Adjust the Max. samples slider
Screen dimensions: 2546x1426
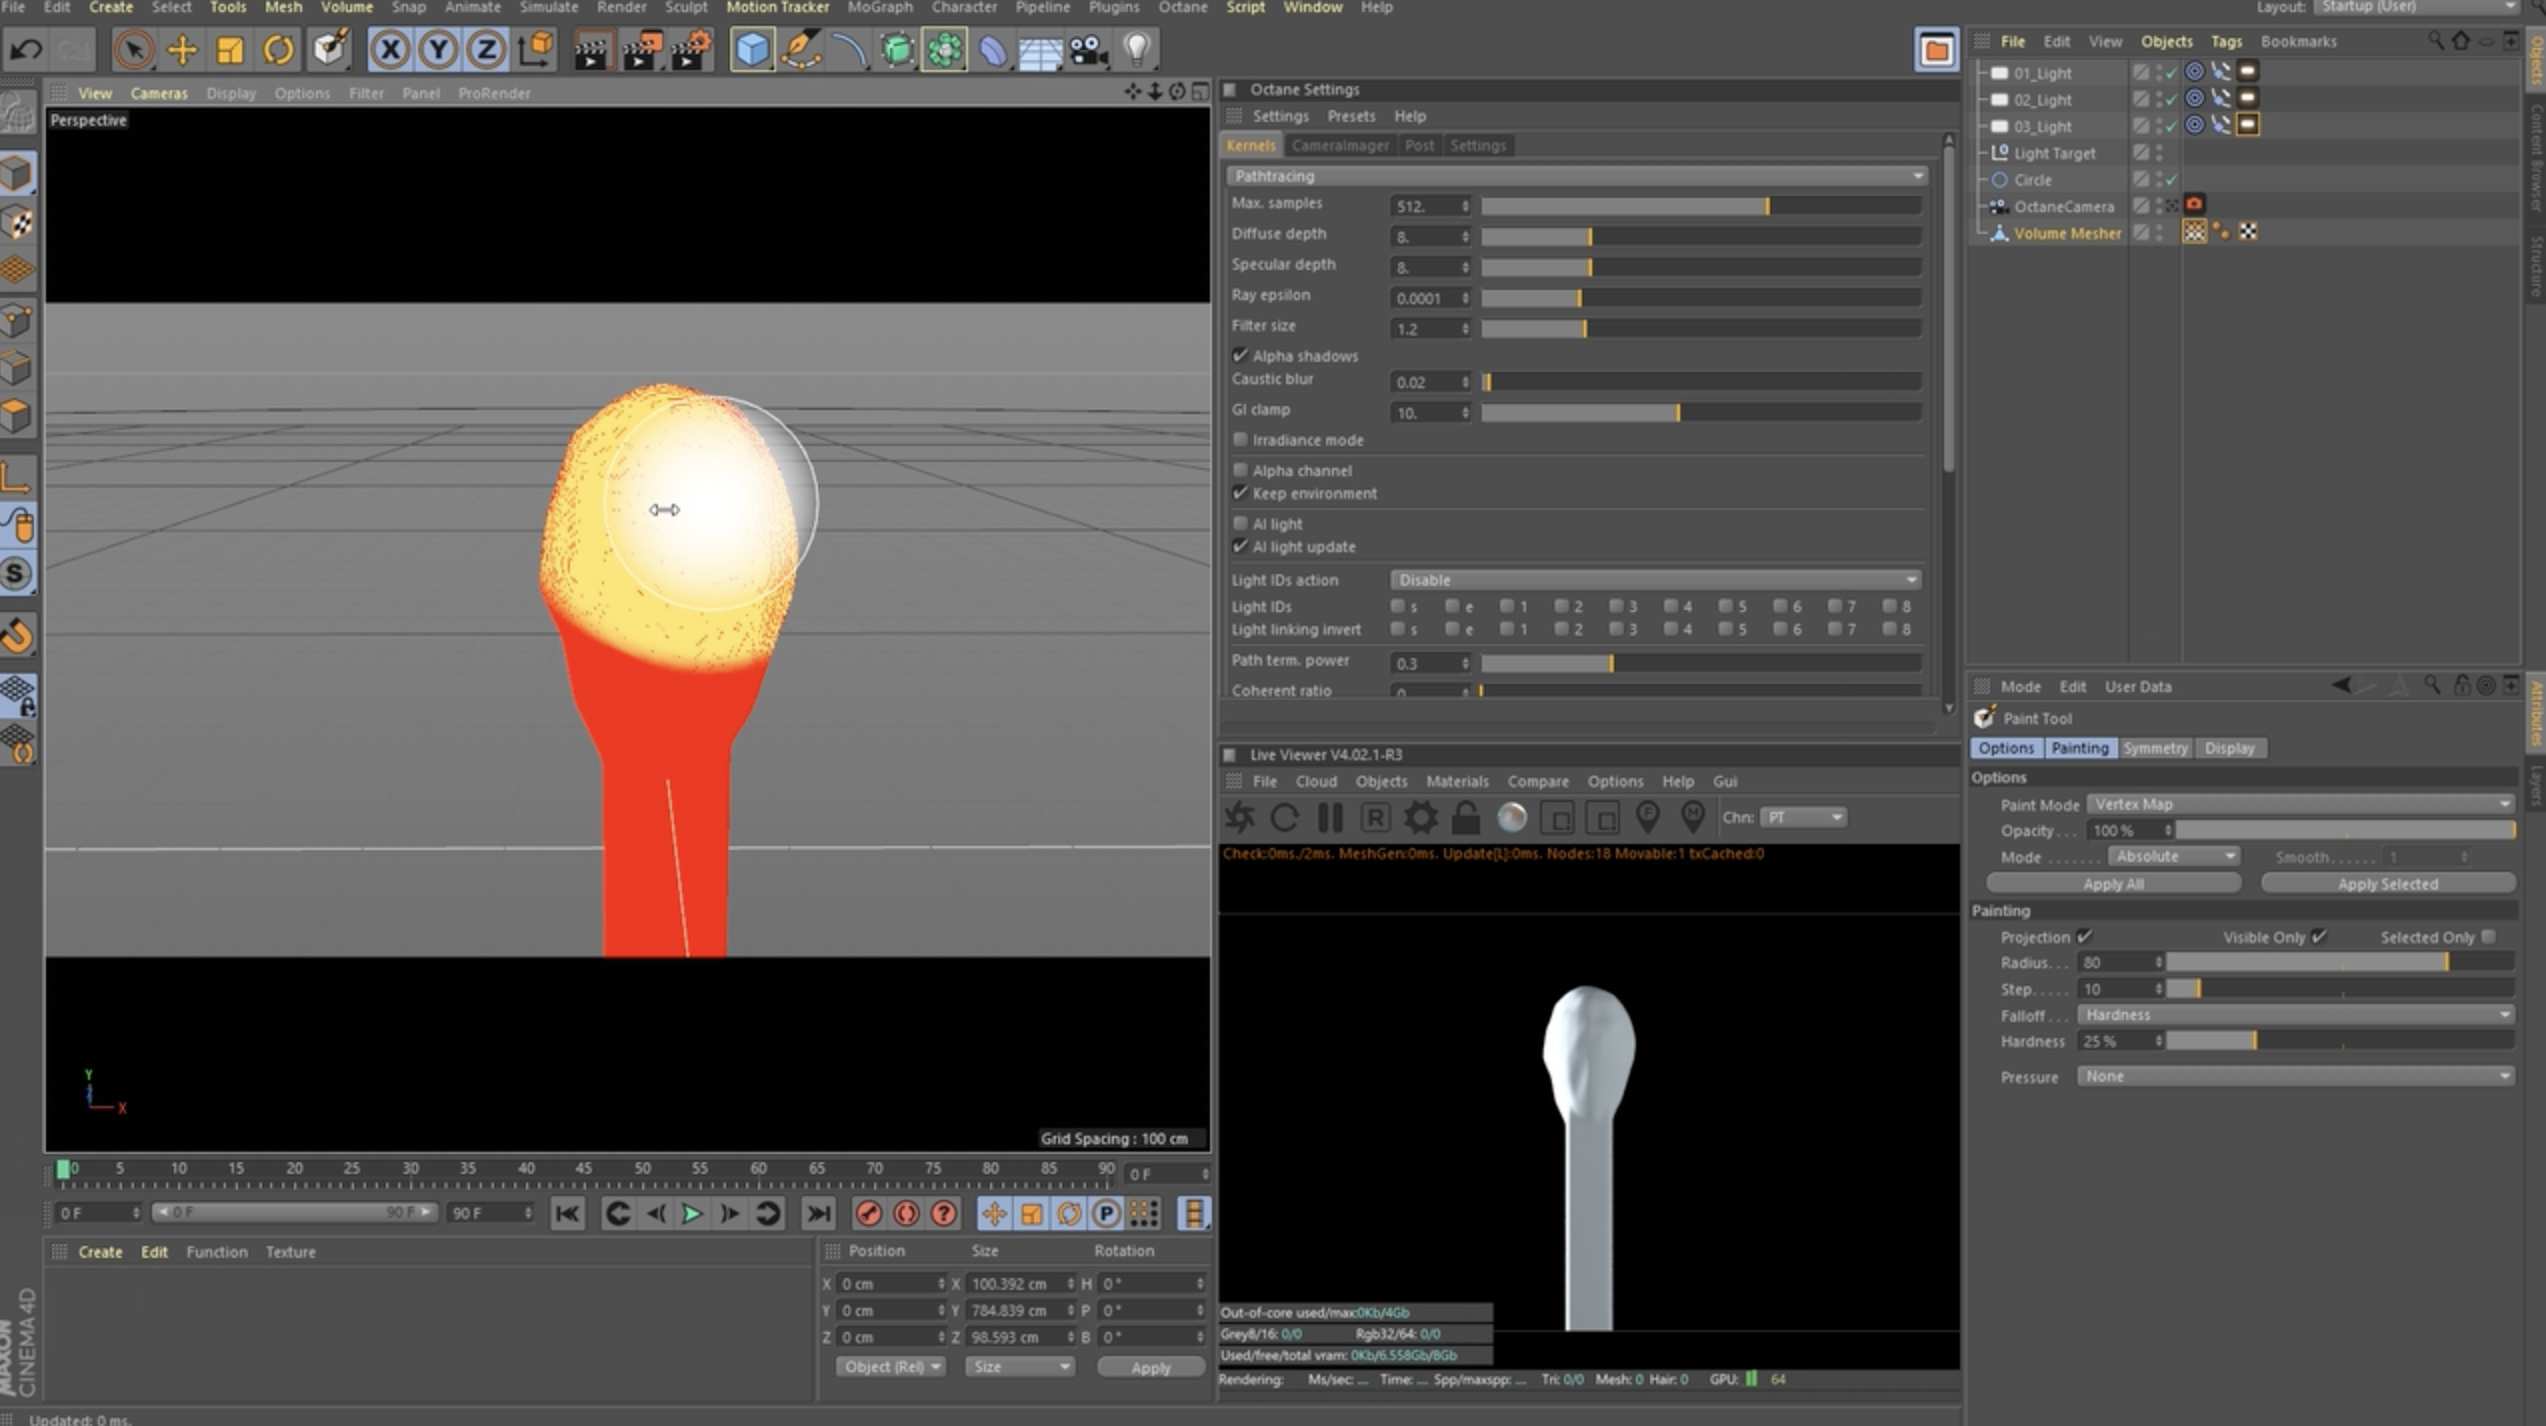point(1767,206)
